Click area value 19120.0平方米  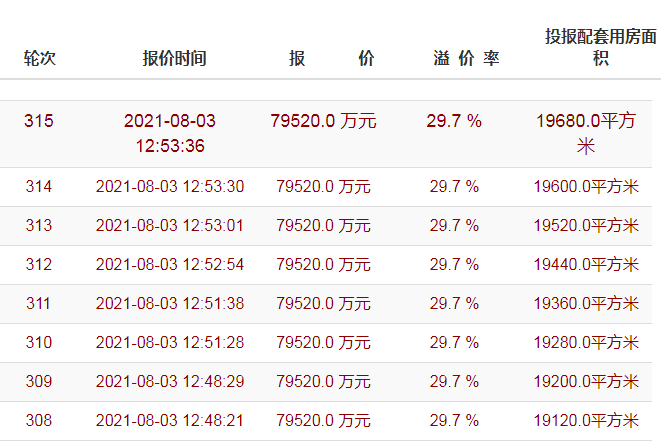point(586,420)
